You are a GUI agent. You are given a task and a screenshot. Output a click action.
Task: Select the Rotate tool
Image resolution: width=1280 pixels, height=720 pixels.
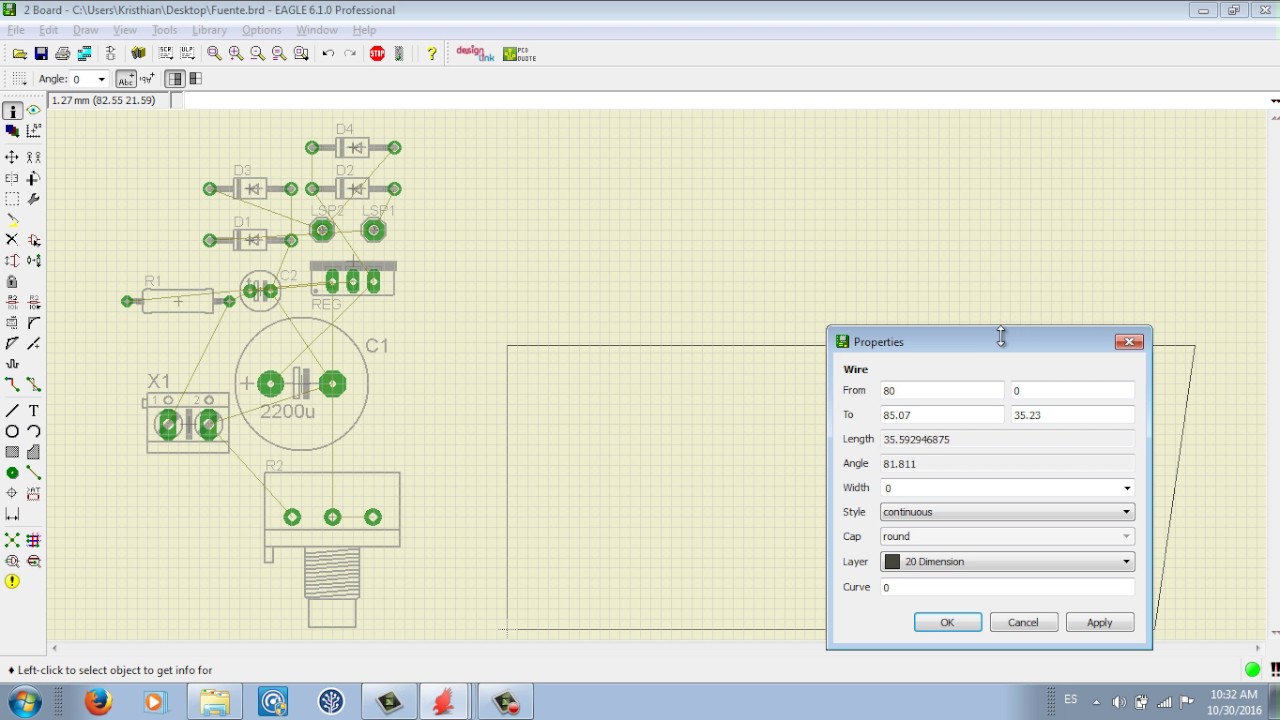click(x=33, y=178)
